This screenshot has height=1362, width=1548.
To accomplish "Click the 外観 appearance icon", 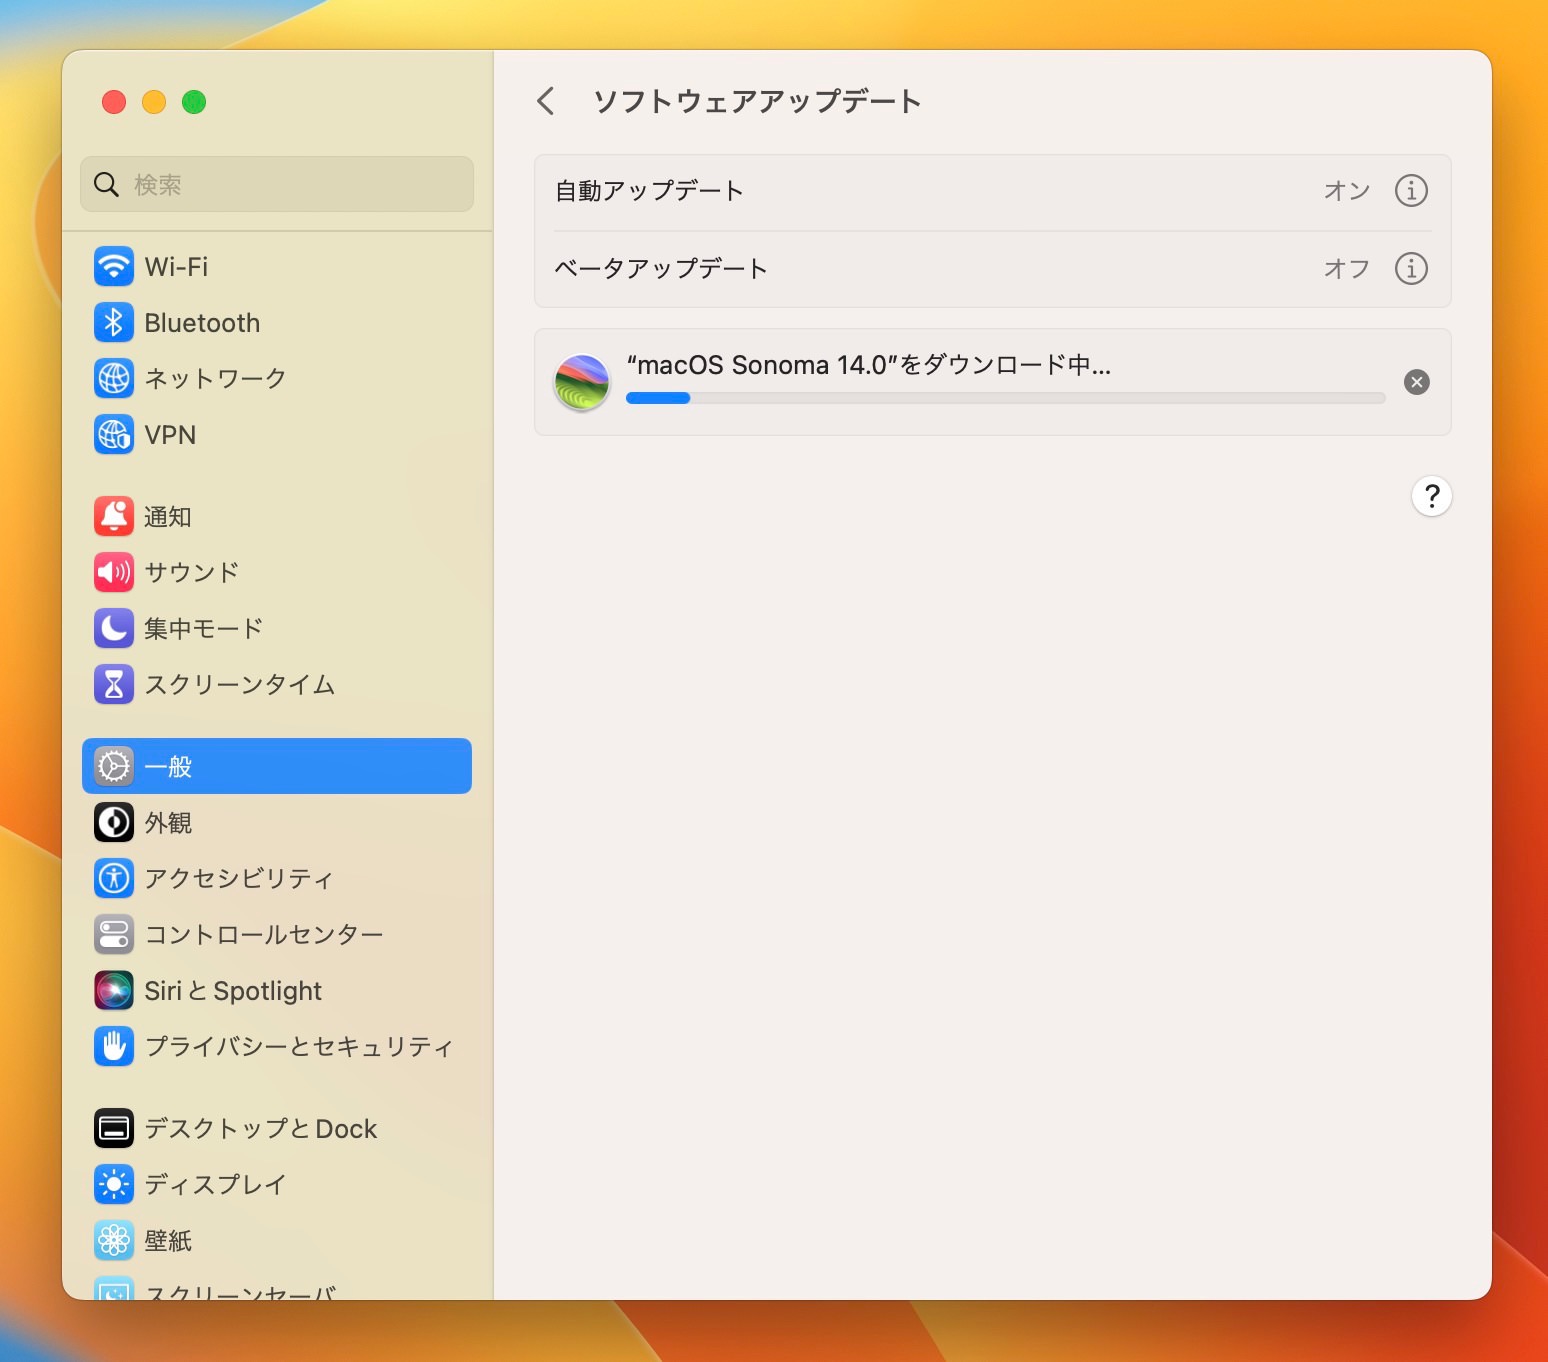I will coord(114,822).
